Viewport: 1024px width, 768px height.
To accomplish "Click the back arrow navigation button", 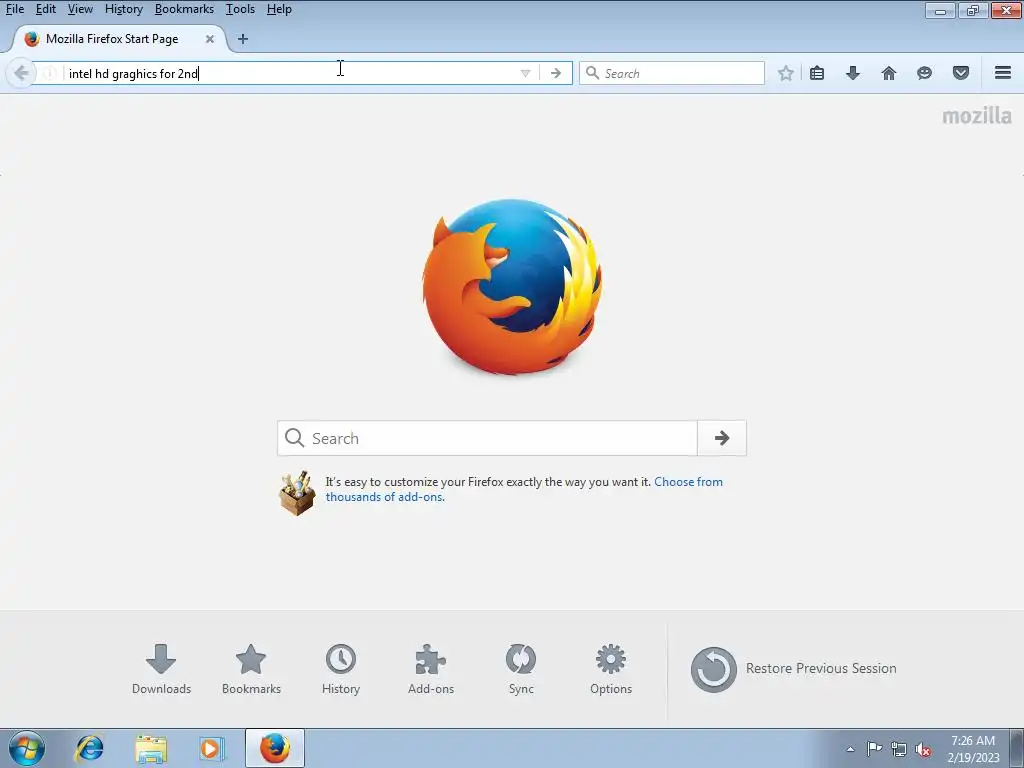I will click(x=20, y=72).
